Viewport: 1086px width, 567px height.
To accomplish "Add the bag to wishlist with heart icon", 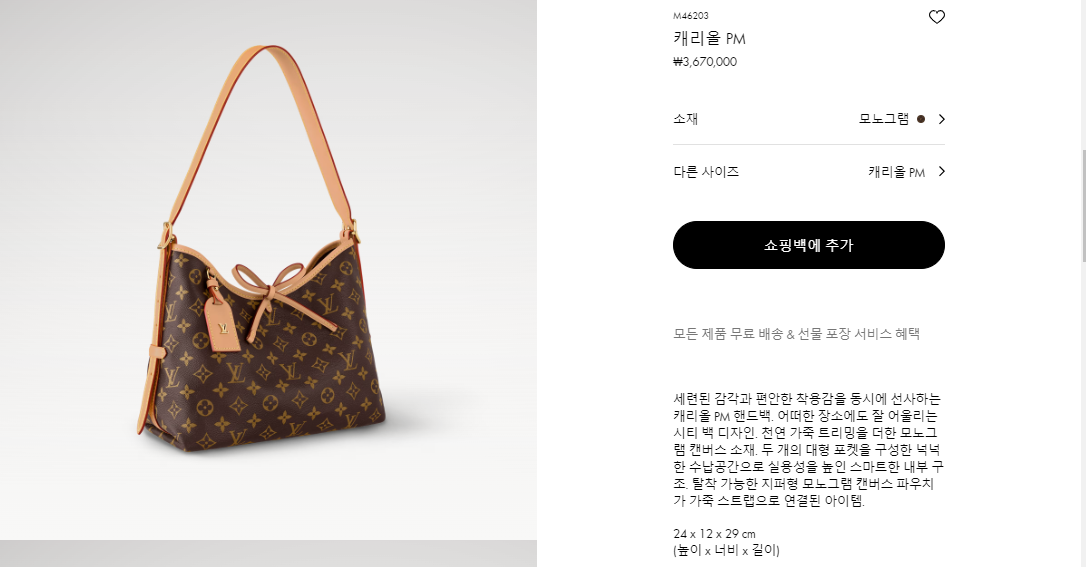I will 936,17.
